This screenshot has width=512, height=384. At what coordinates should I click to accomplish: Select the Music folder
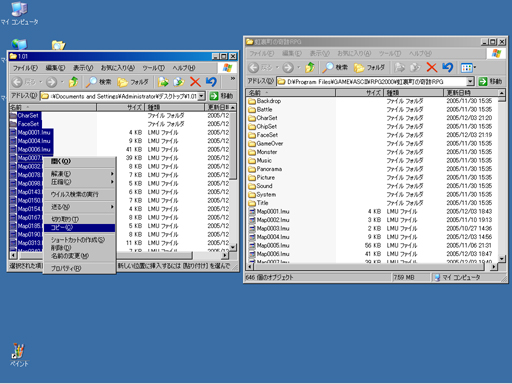pyautogui.click(x=260, y=160)
